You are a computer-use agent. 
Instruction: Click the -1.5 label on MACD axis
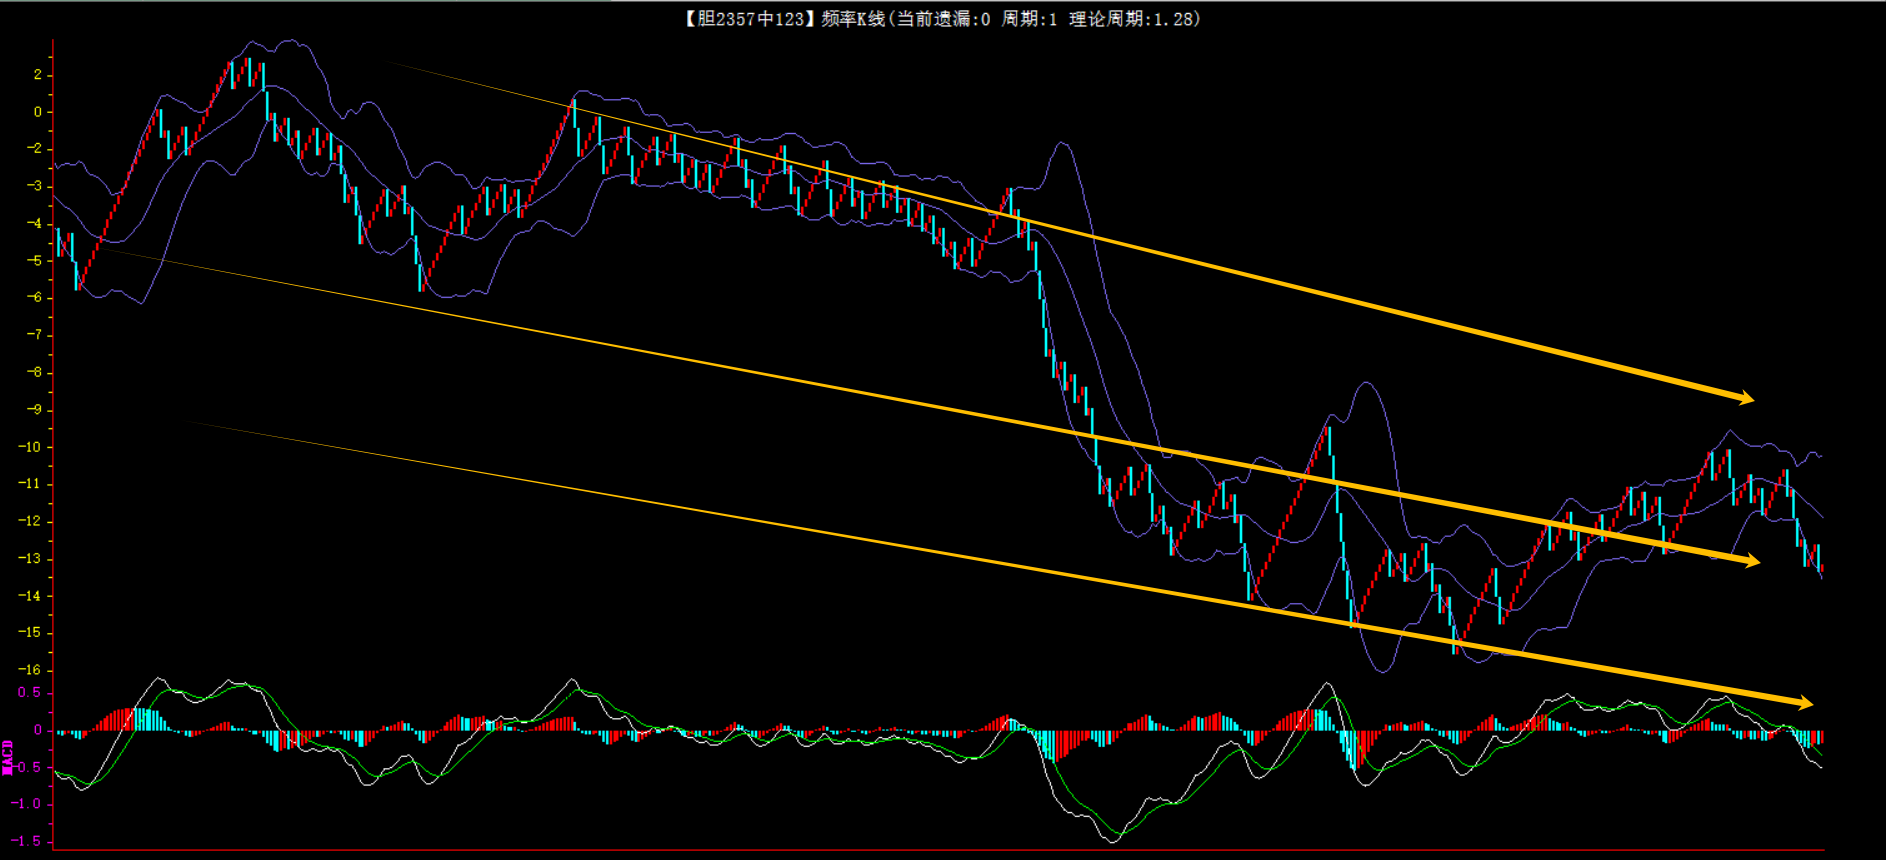(x=27, y=841)
